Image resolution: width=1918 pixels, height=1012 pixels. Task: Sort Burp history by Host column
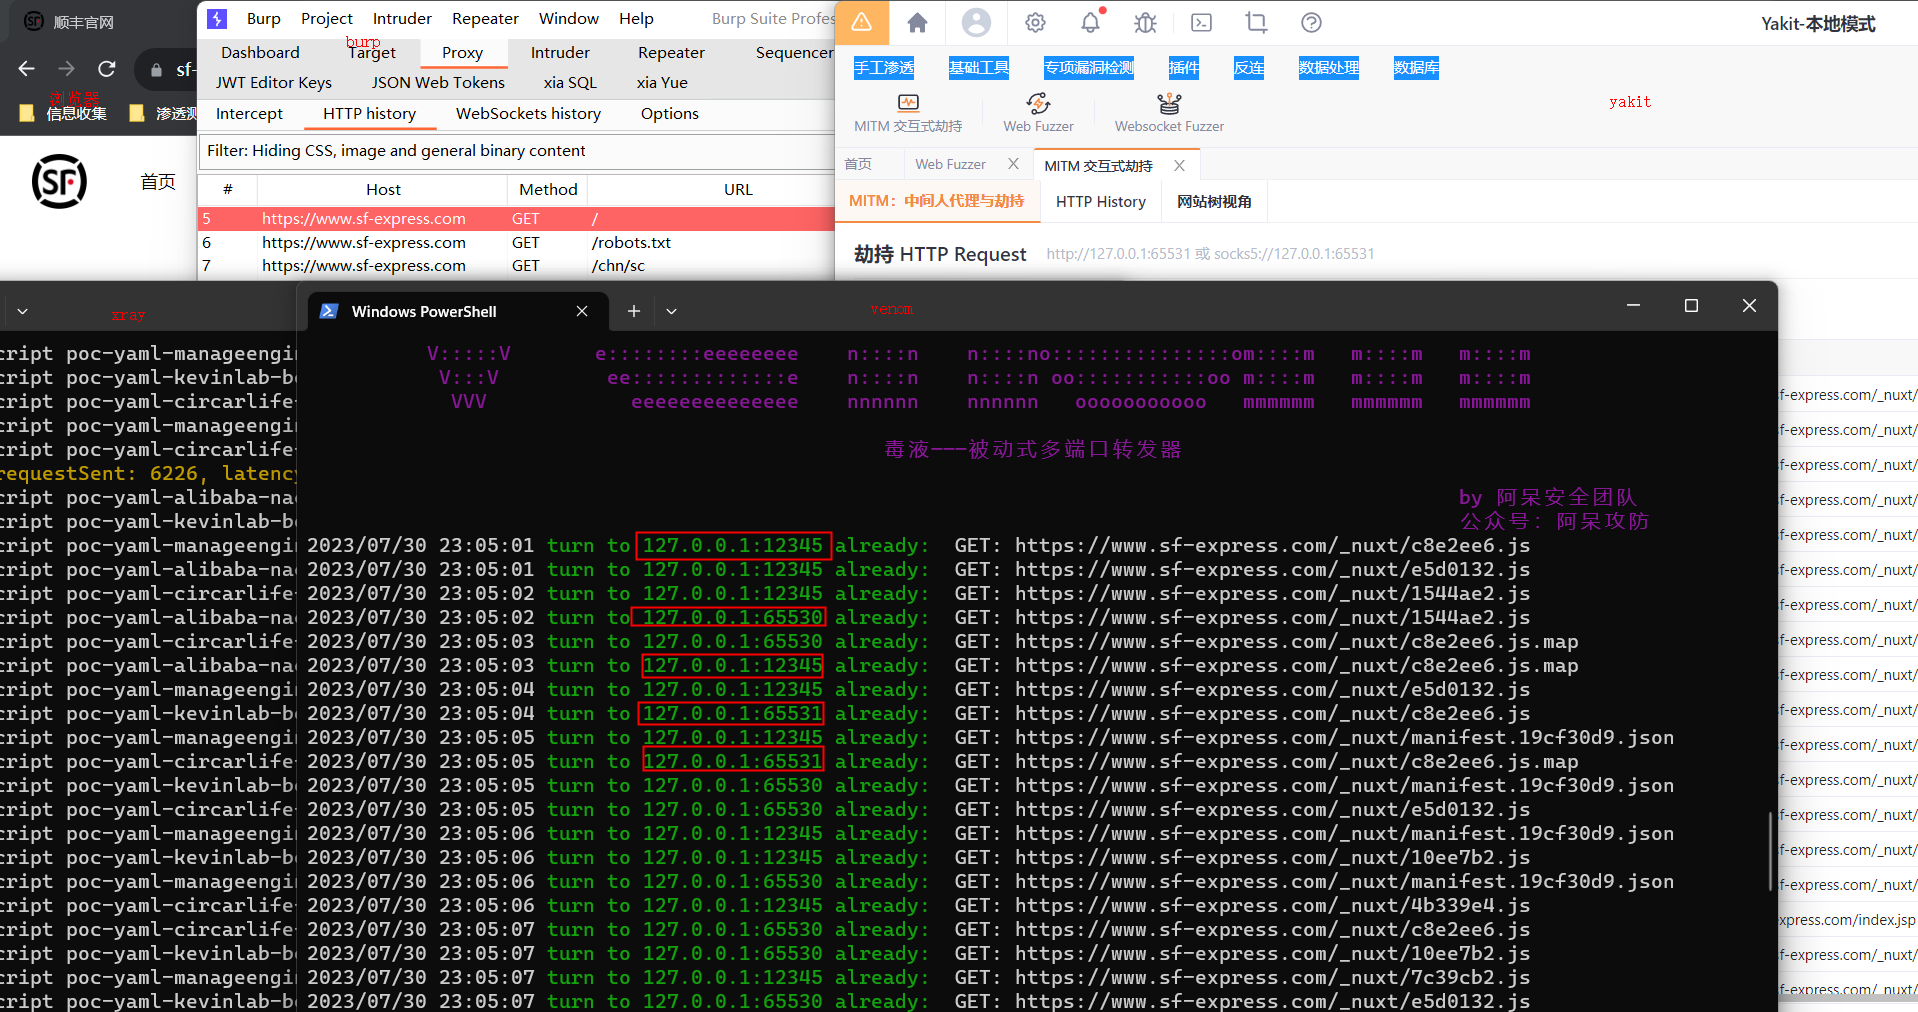point(383,189)
